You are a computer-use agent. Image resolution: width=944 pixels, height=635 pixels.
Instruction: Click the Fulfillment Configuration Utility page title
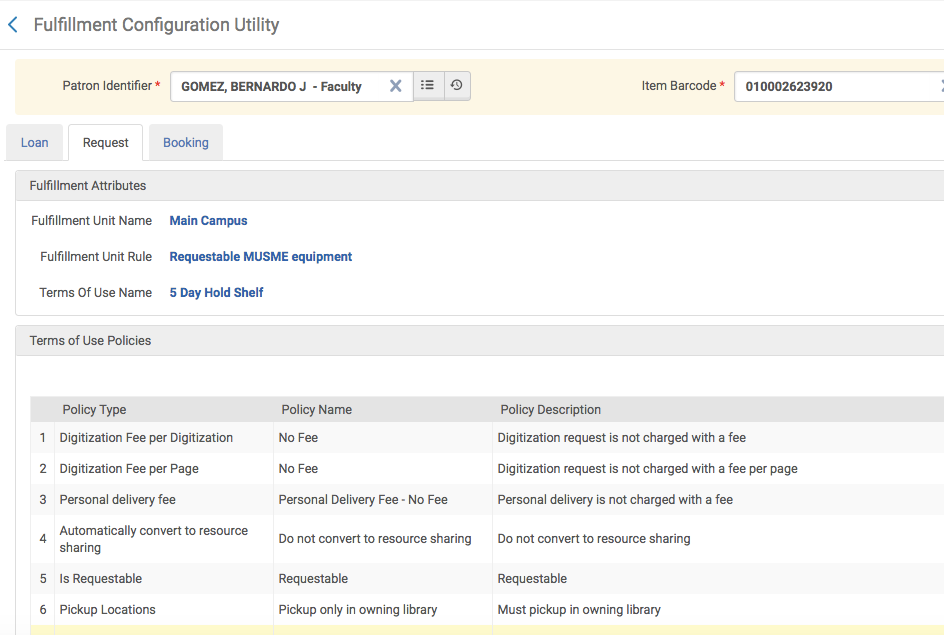pos(157,25)
